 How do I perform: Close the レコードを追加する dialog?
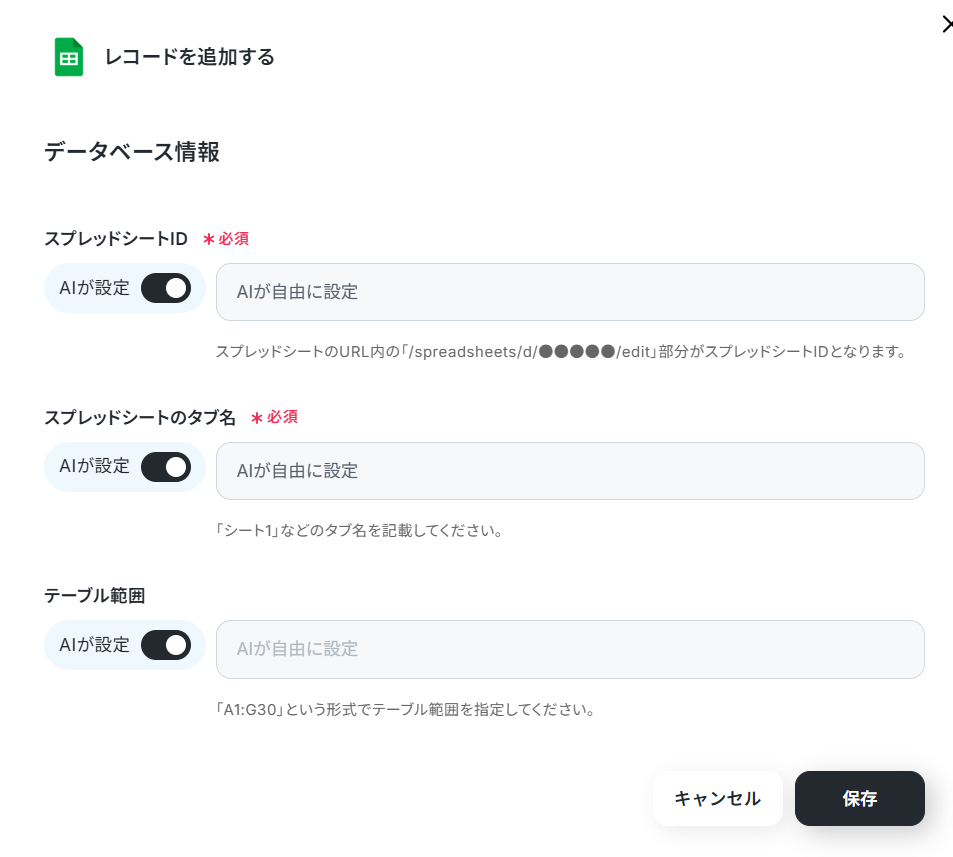tap(946, 25)
